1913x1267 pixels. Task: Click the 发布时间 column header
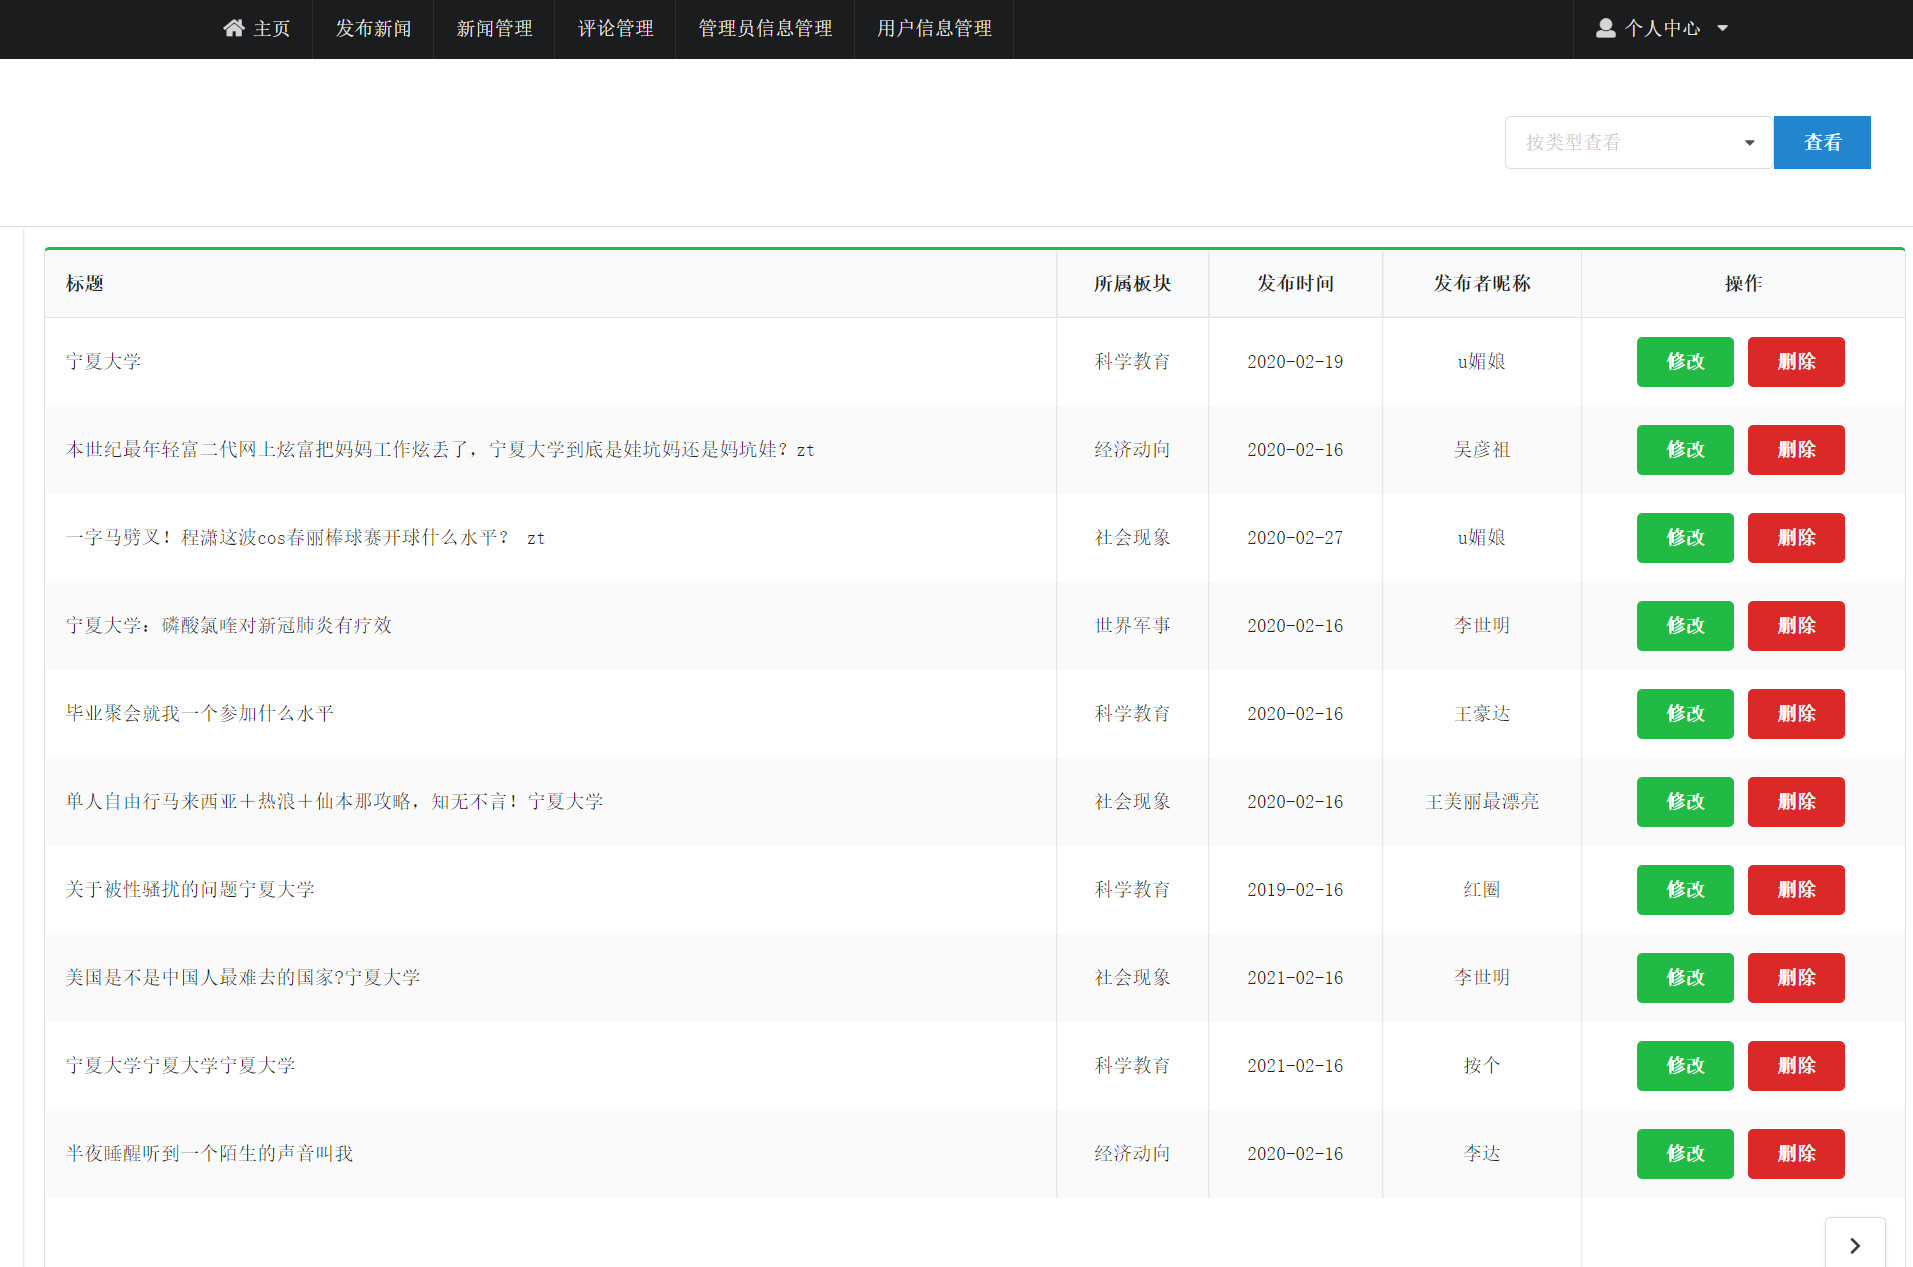pos(1295,284)
